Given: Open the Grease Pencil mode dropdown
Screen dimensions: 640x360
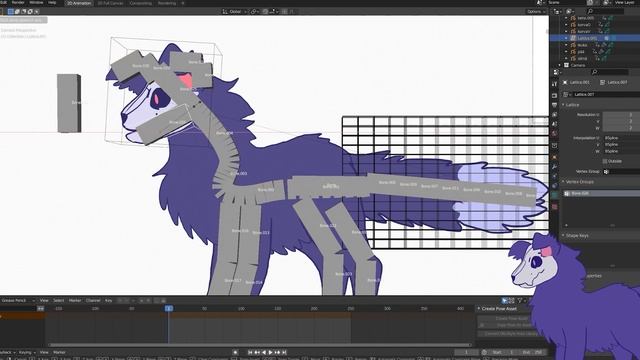Looking at the screenshot, I should (x=18, y=300).
